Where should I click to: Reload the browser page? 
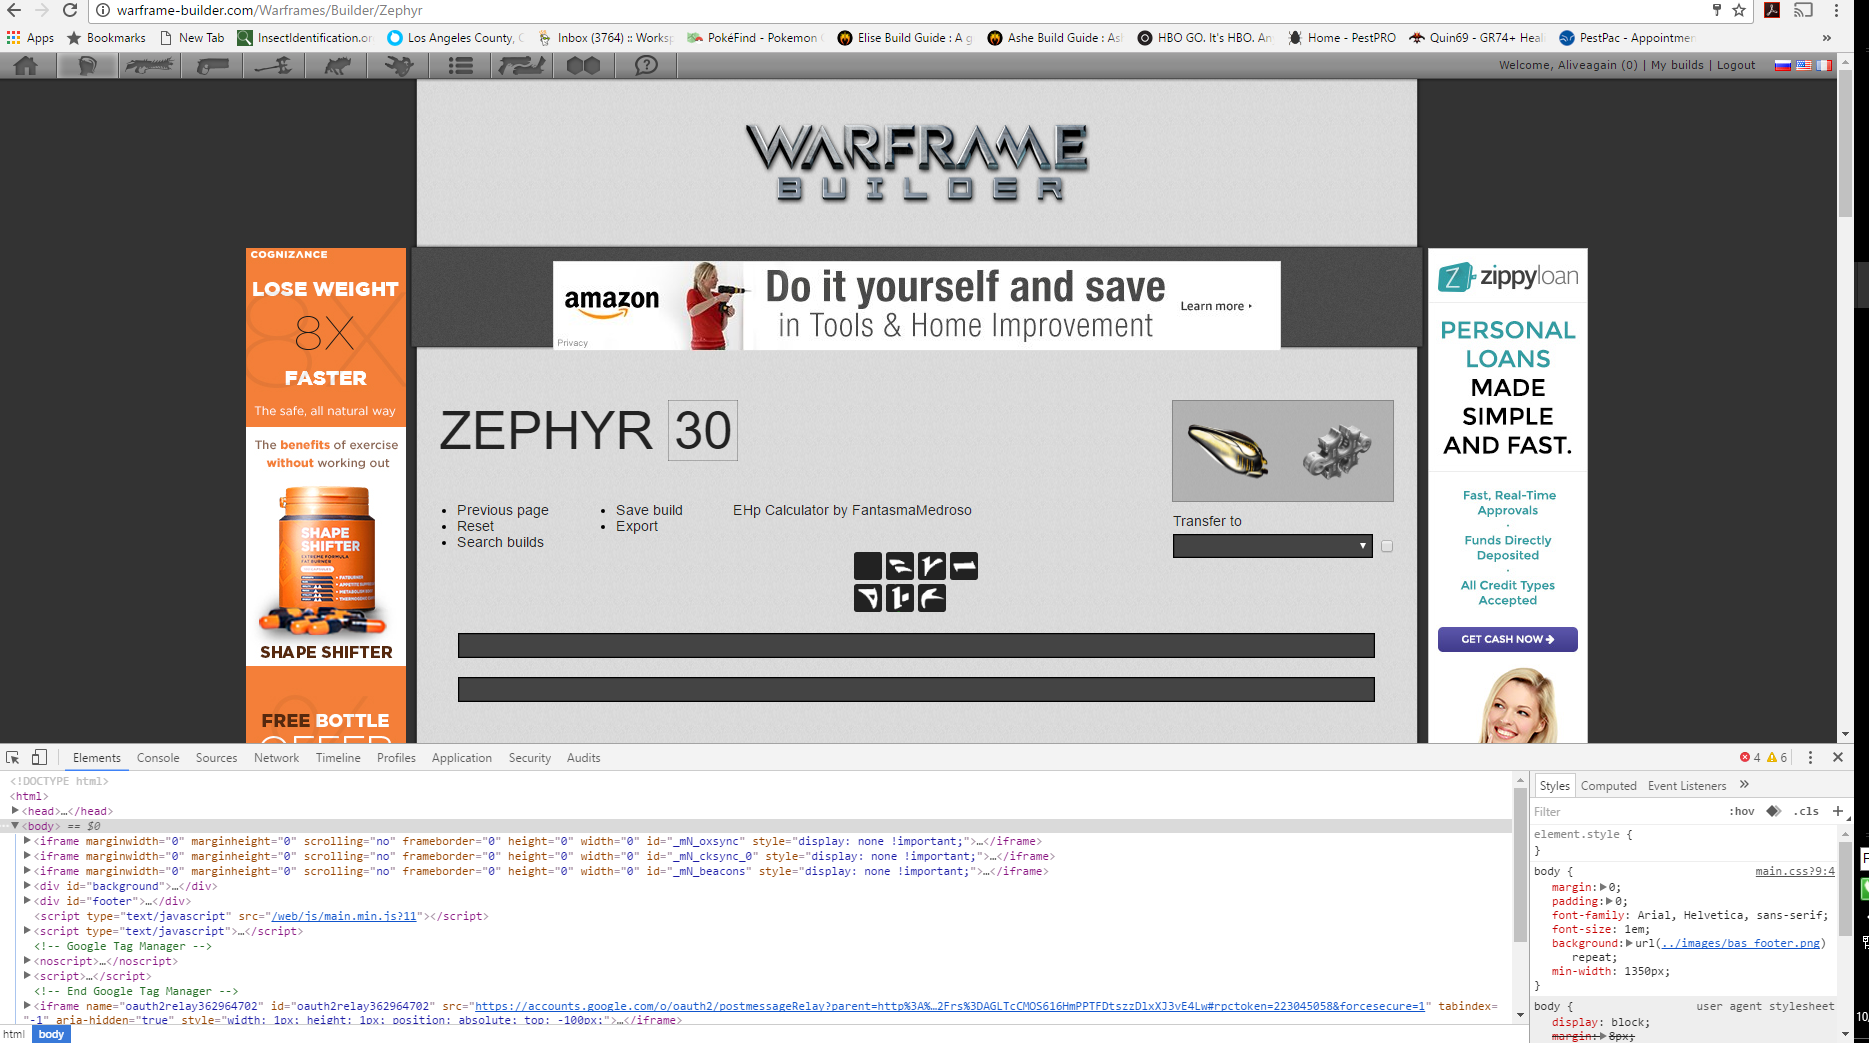click(x=70, y=10)
